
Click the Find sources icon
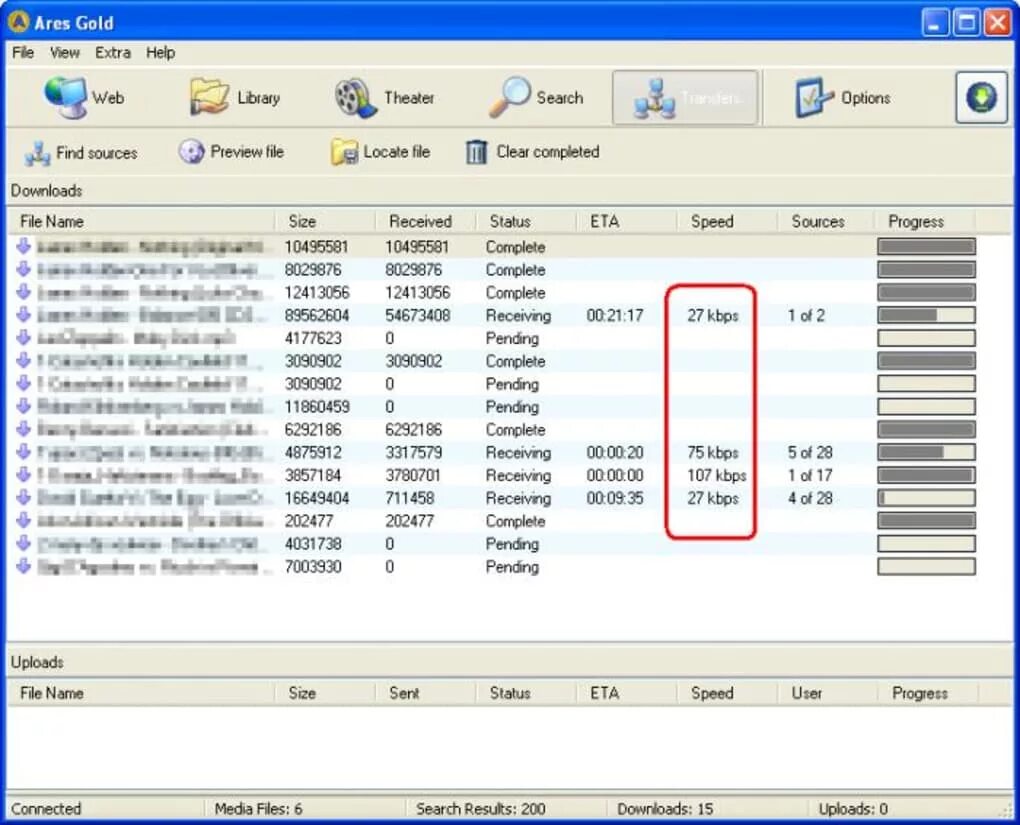click(x=37, y=153)
